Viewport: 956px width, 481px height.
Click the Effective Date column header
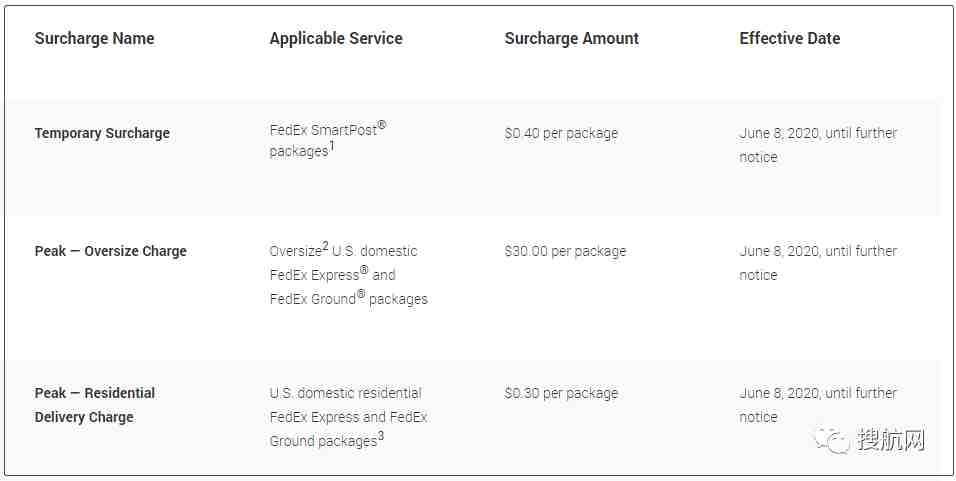point(790,38)
